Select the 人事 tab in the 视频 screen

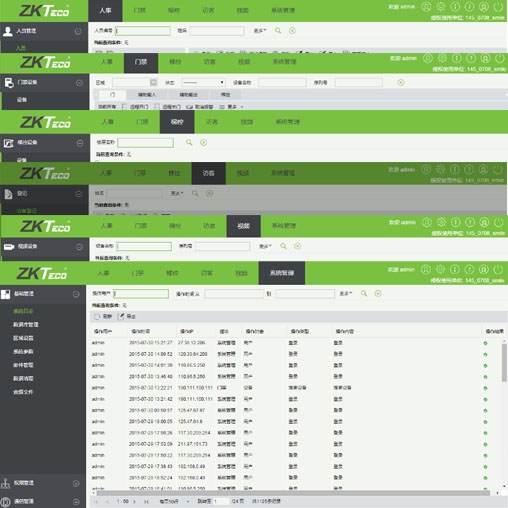coord(107,226)
